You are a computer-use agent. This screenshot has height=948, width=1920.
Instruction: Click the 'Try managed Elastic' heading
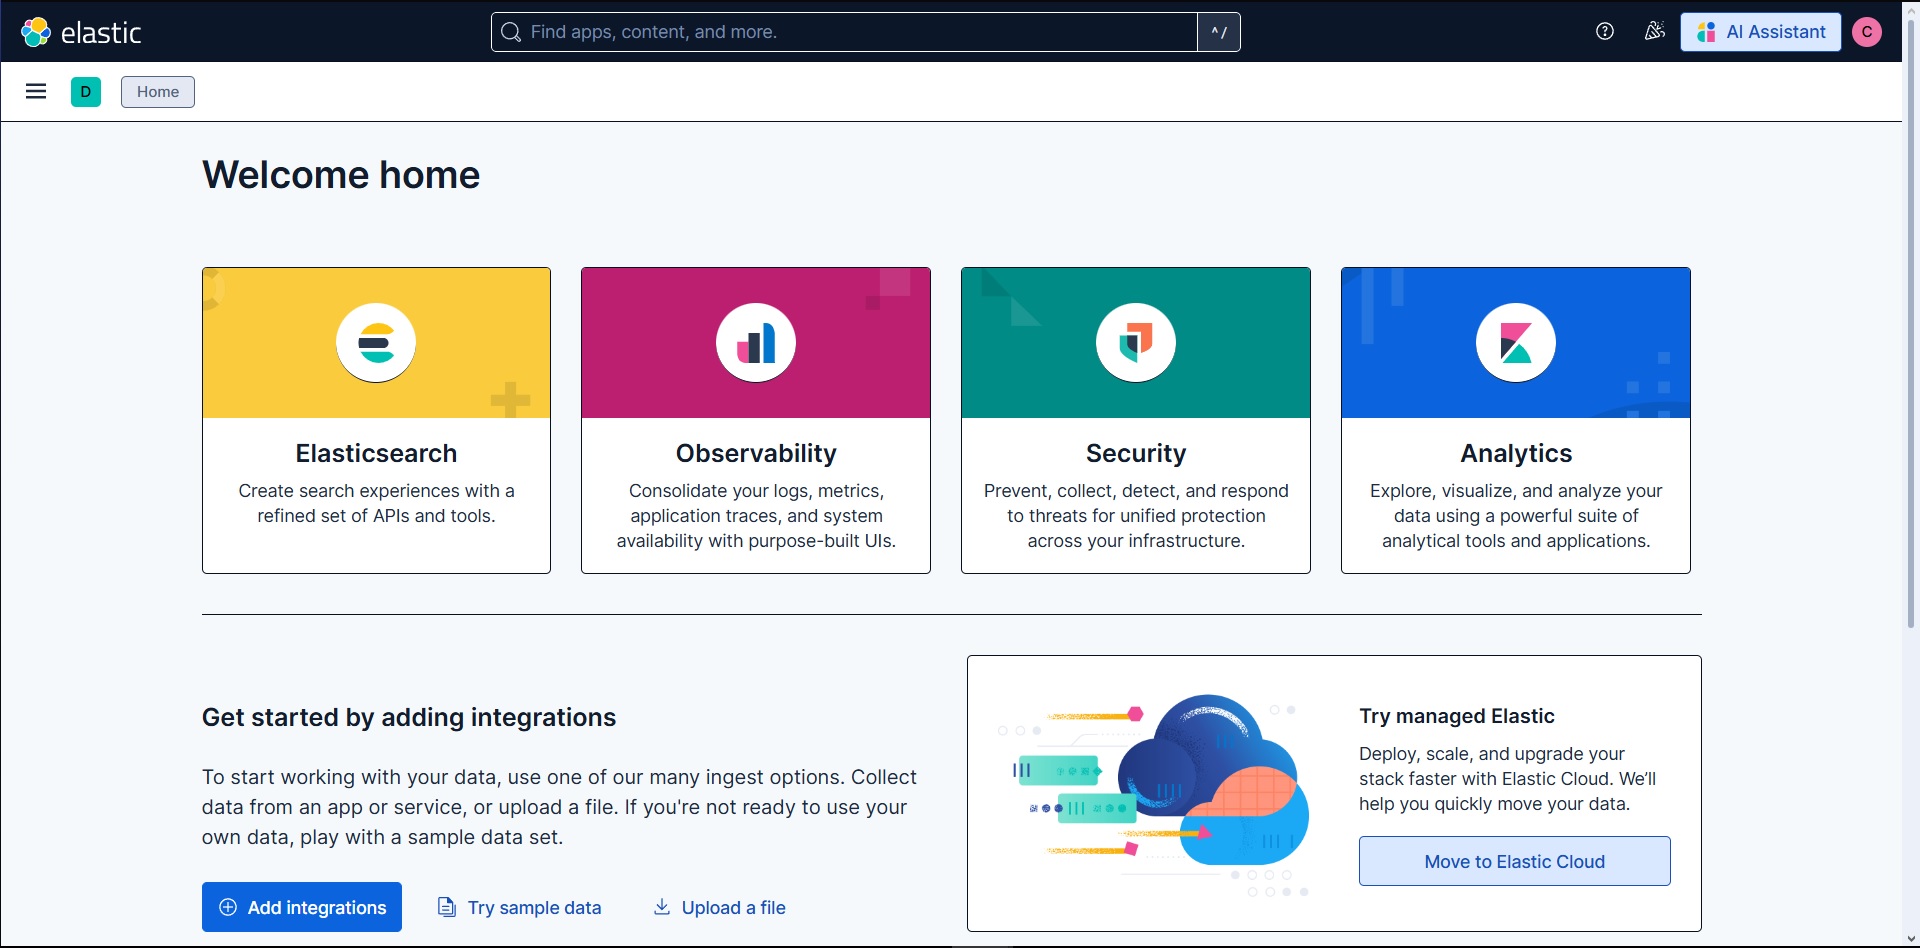[x=1457, y=716]
